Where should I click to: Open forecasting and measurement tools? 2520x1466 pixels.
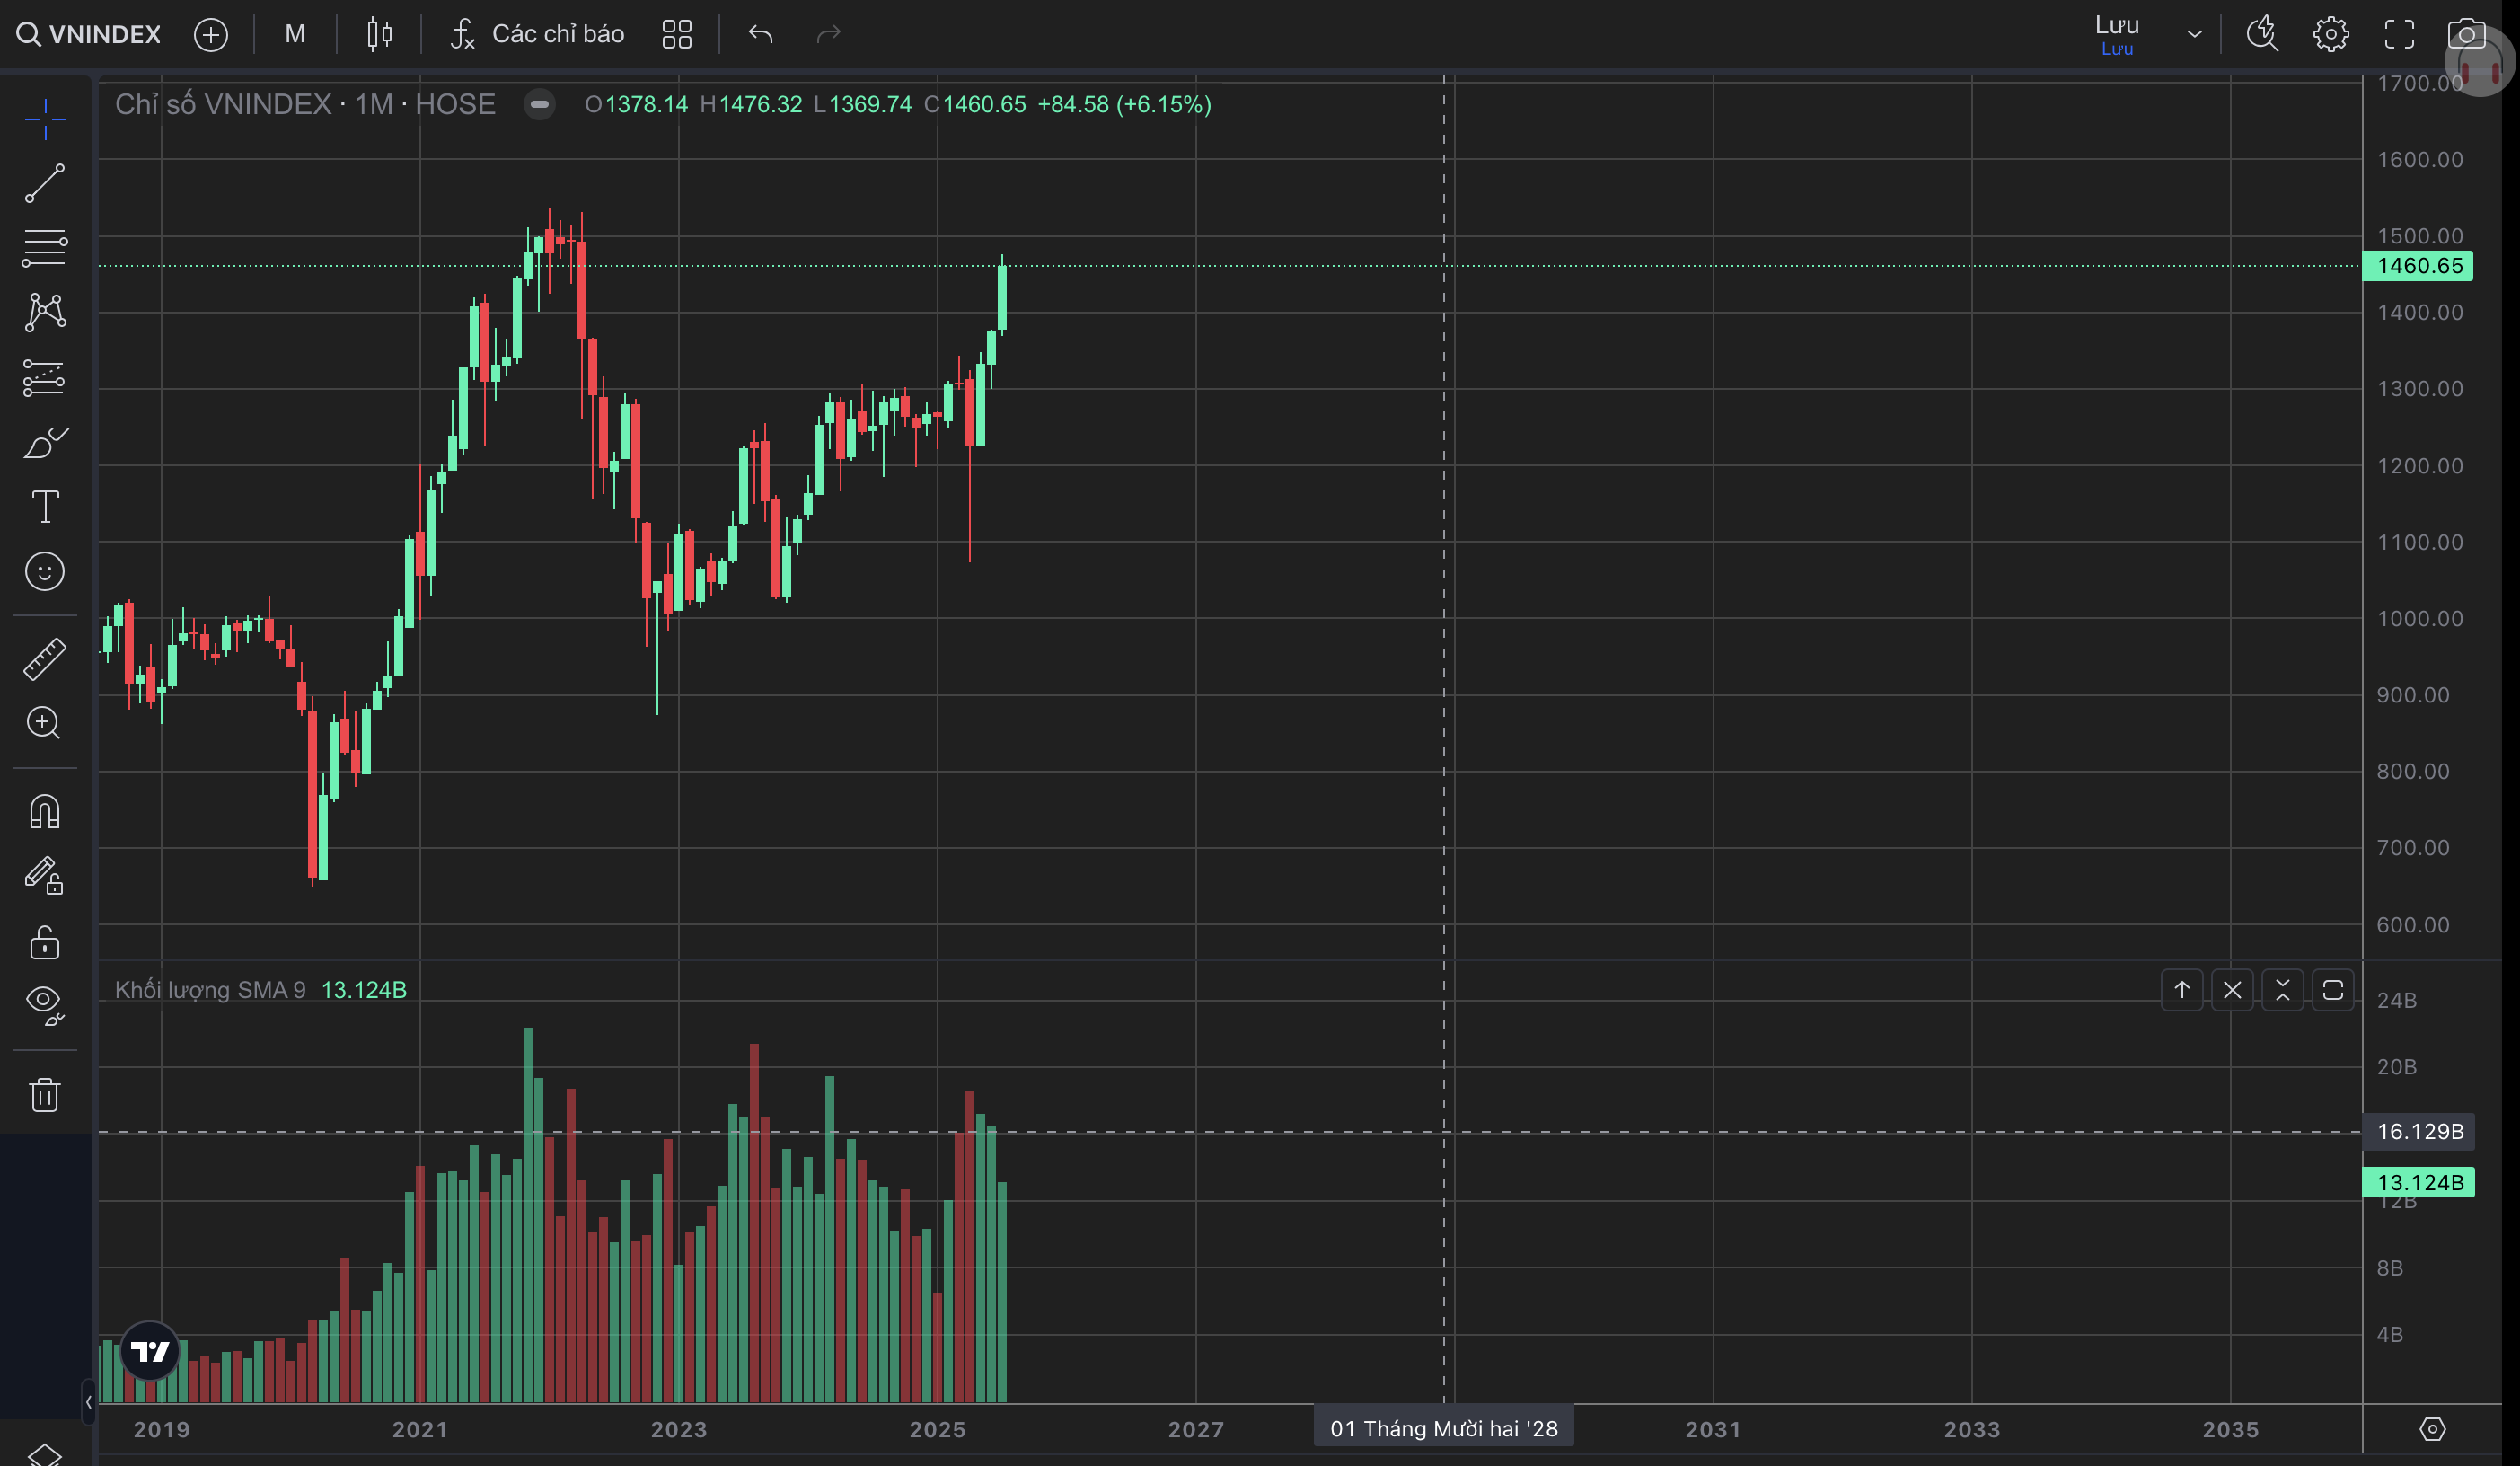45,378
